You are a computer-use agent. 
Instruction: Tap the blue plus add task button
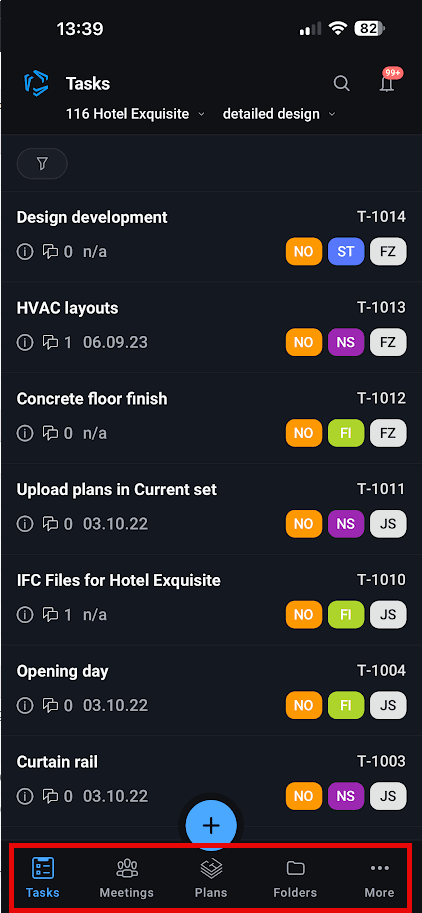pos(211,825)
